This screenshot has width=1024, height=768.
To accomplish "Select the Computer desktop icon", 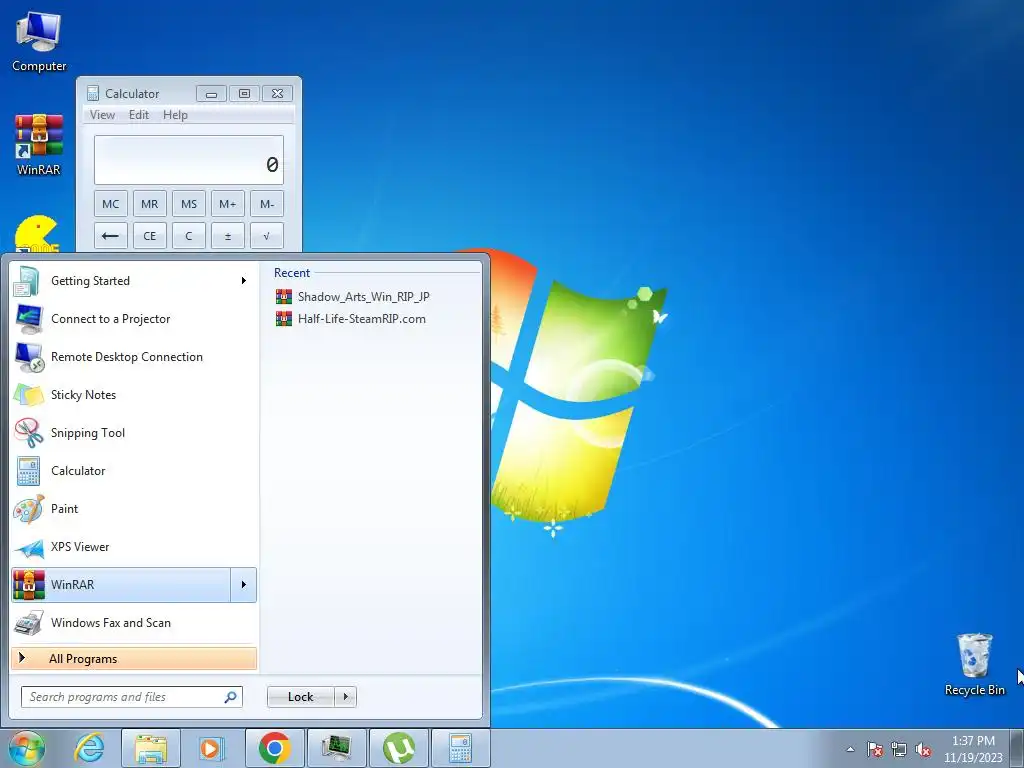I will (x=39, y=42).
